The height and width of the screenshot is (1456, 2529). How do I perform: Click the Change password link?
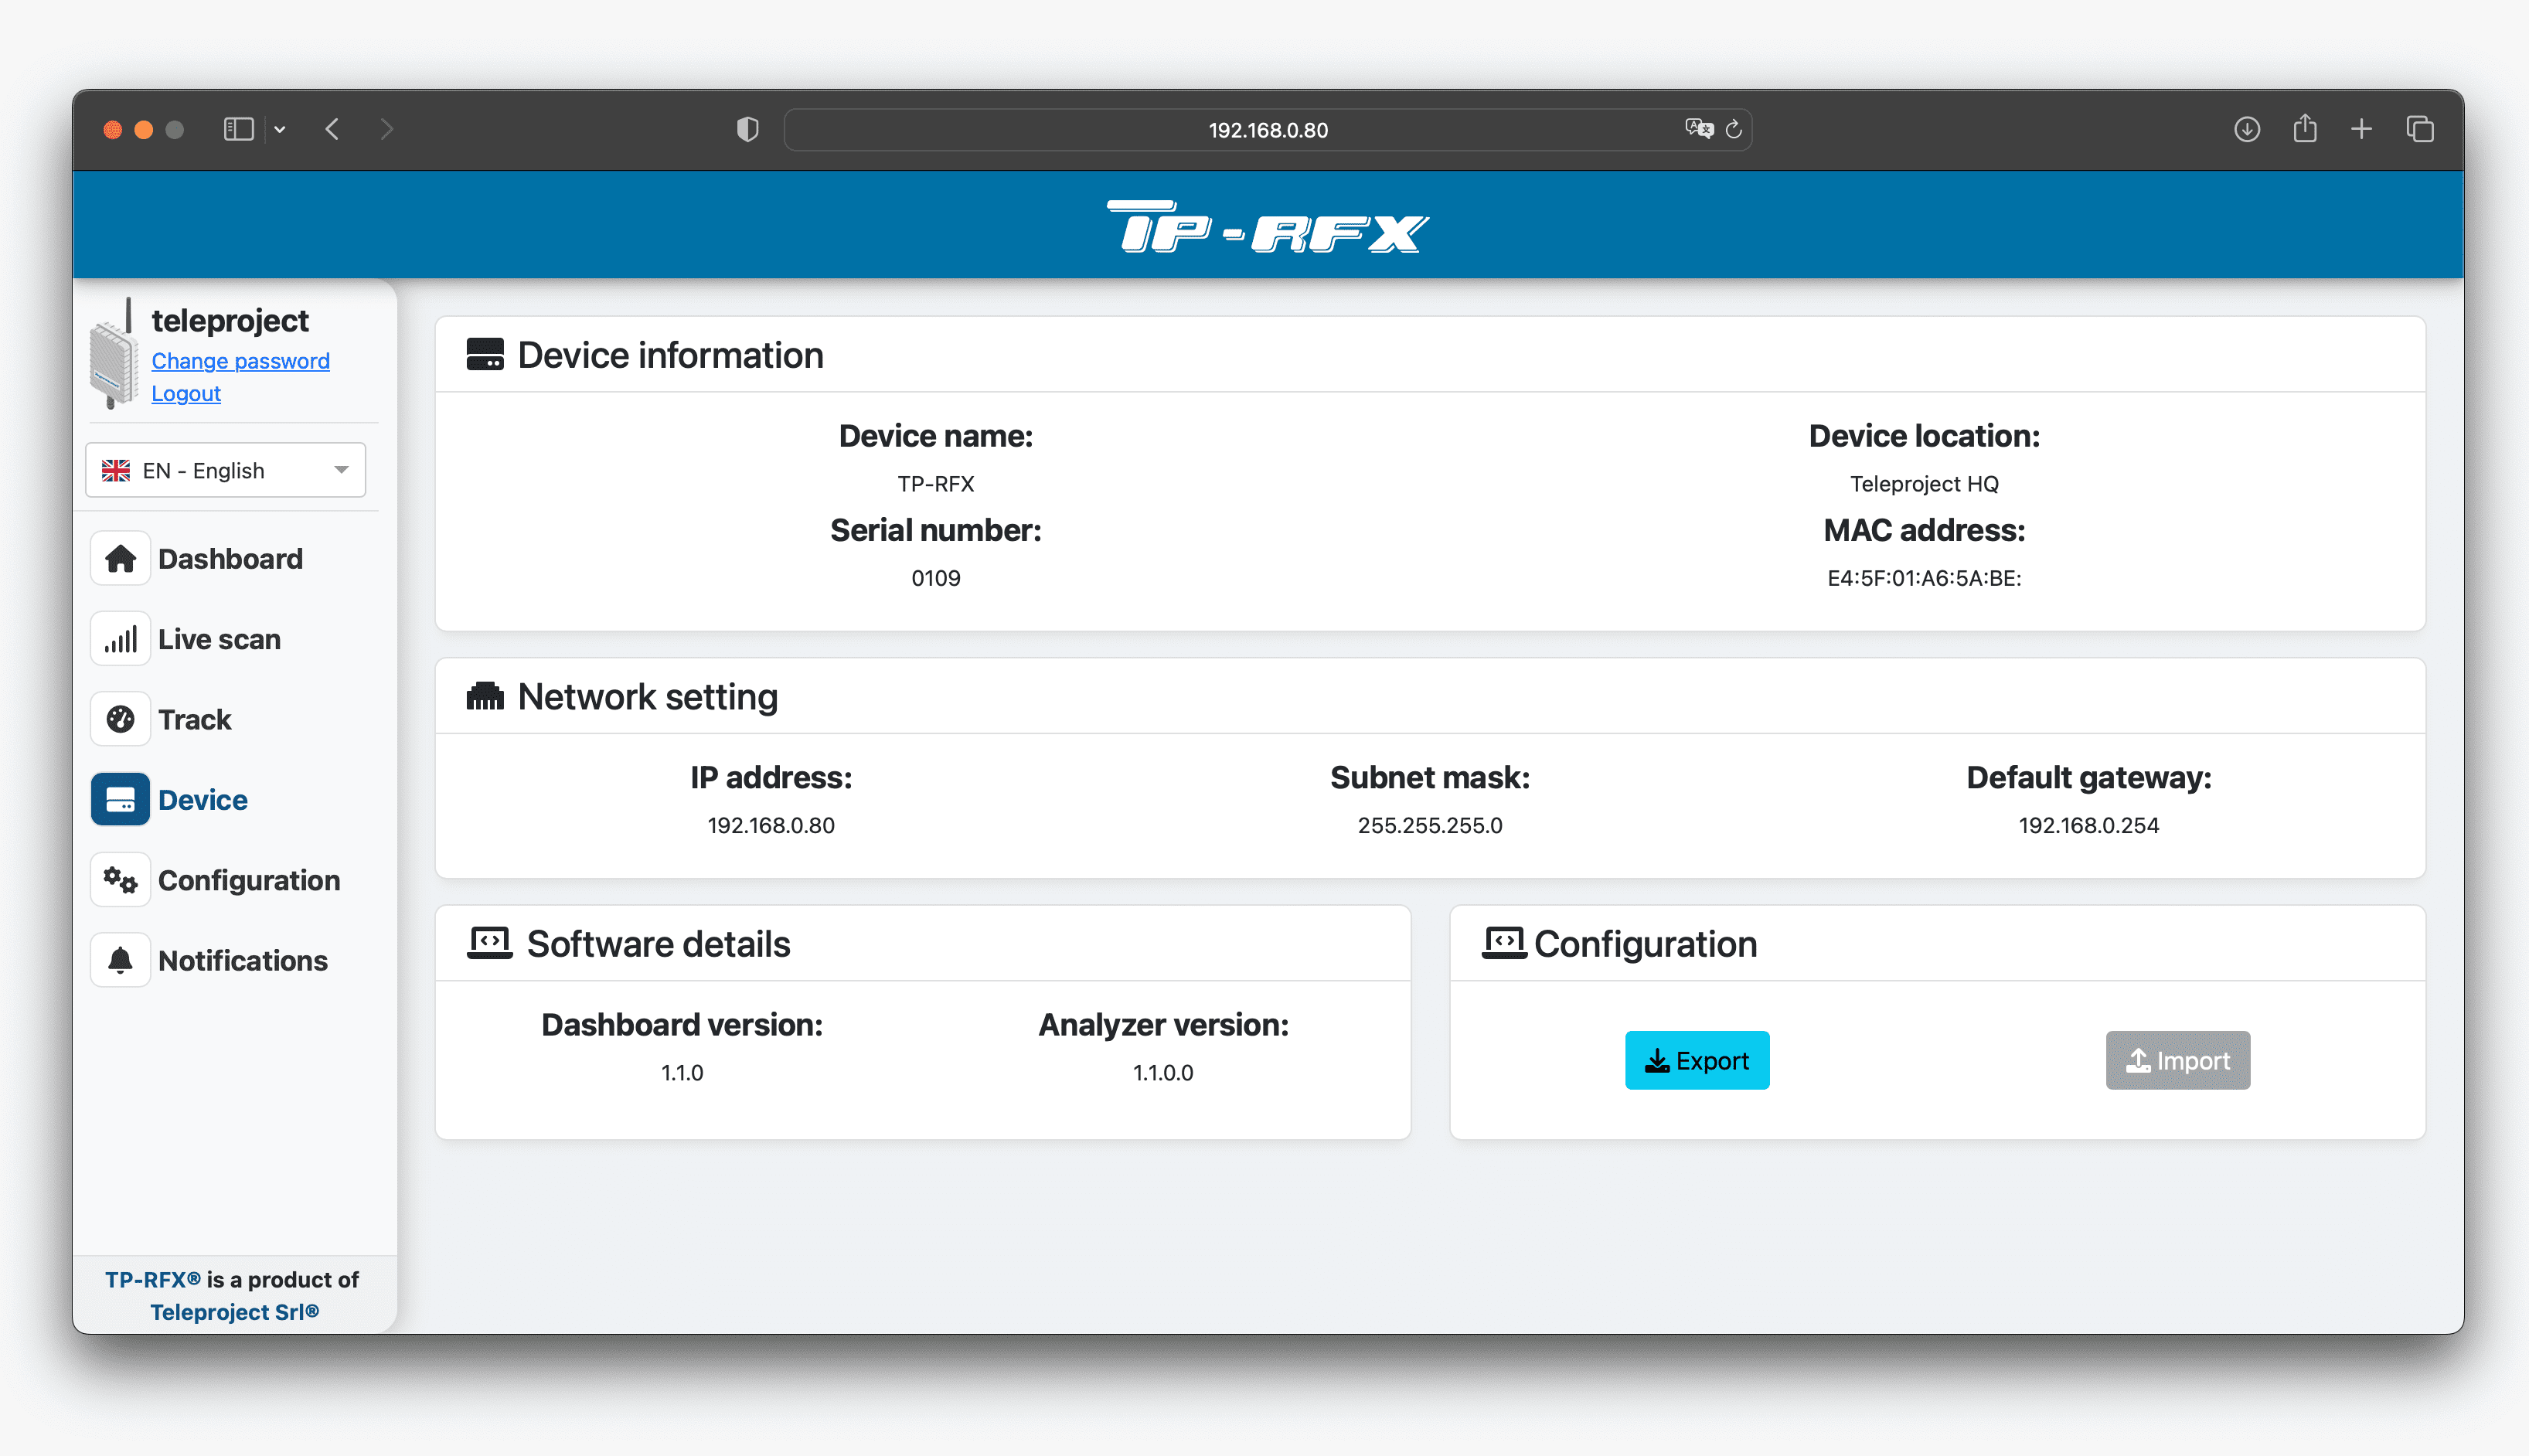pos(240,361)
